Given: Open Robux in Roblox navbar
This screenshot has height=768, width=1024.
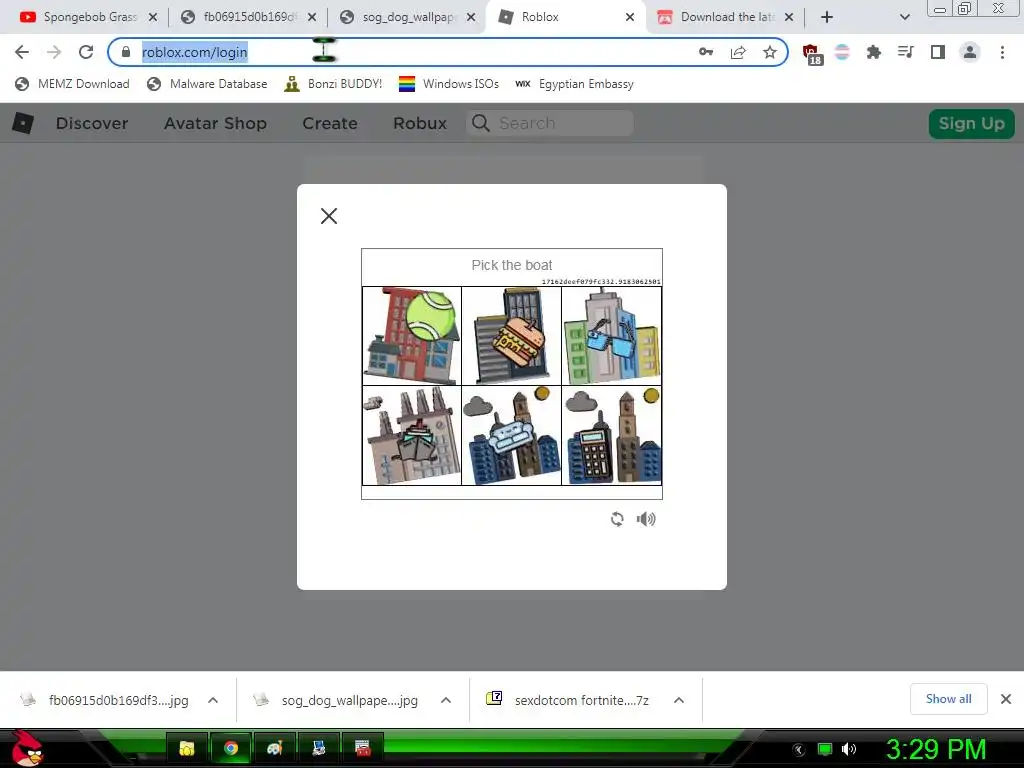Looking at the screenshot, I should (420, 123).
